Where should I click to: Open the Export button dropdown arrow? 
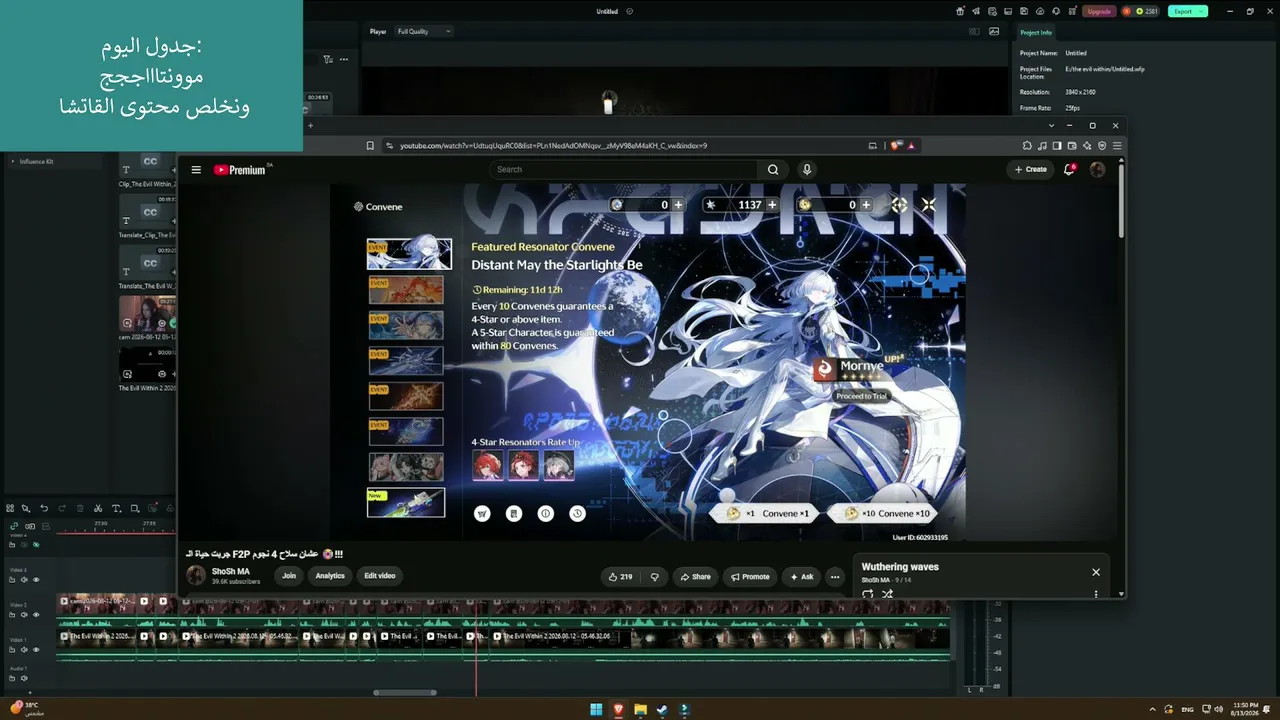[x=1201, y=11]
